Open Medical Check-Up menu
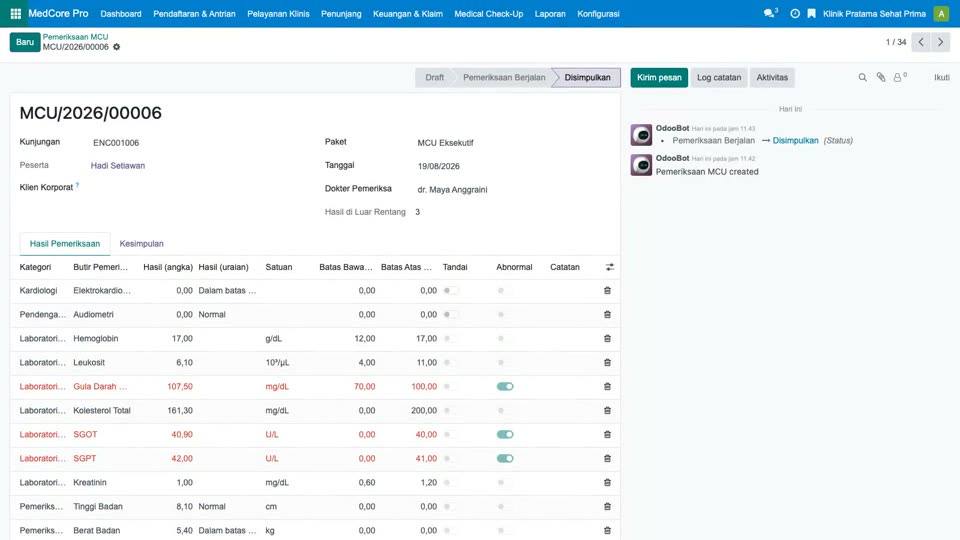 click(489, 13)
